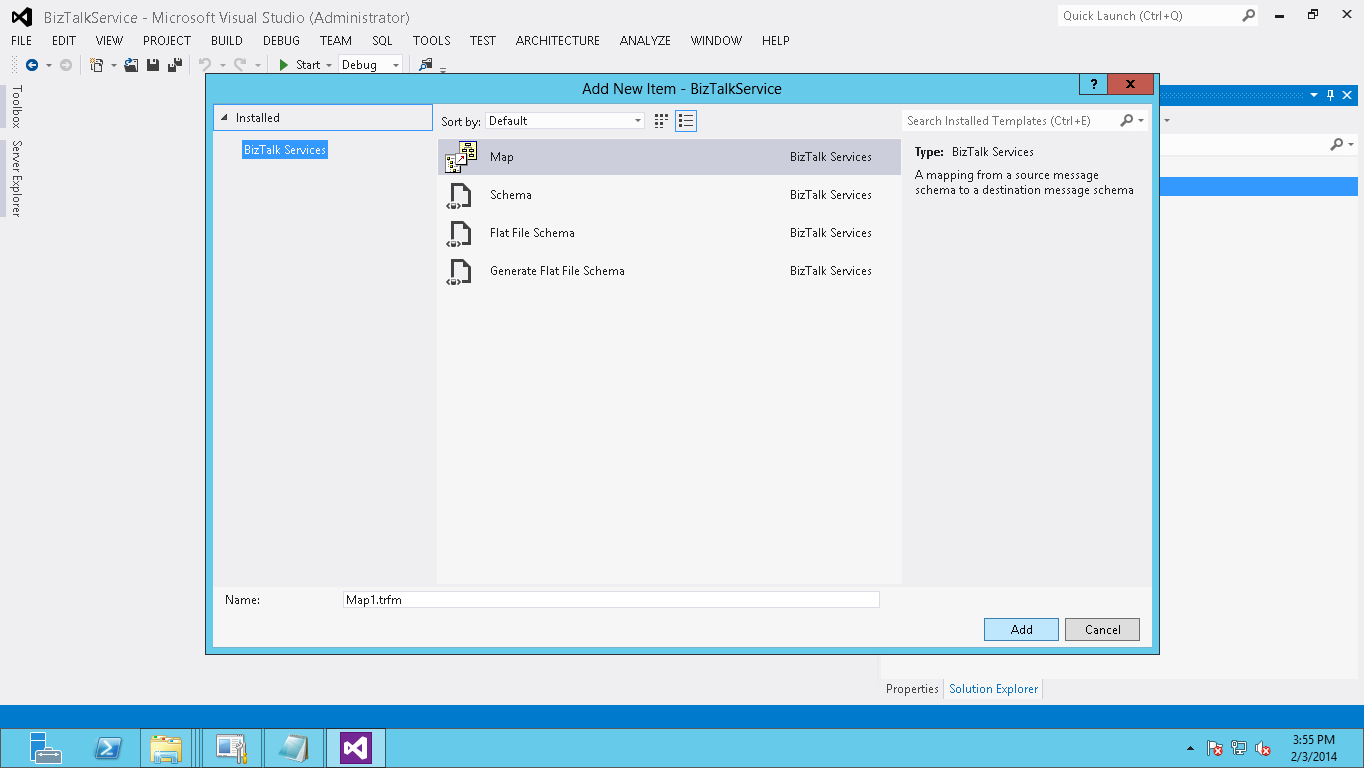Screen dimensions: 1364x768
Task: Click the Undo toolbar icon
Action: pos(205,65)
